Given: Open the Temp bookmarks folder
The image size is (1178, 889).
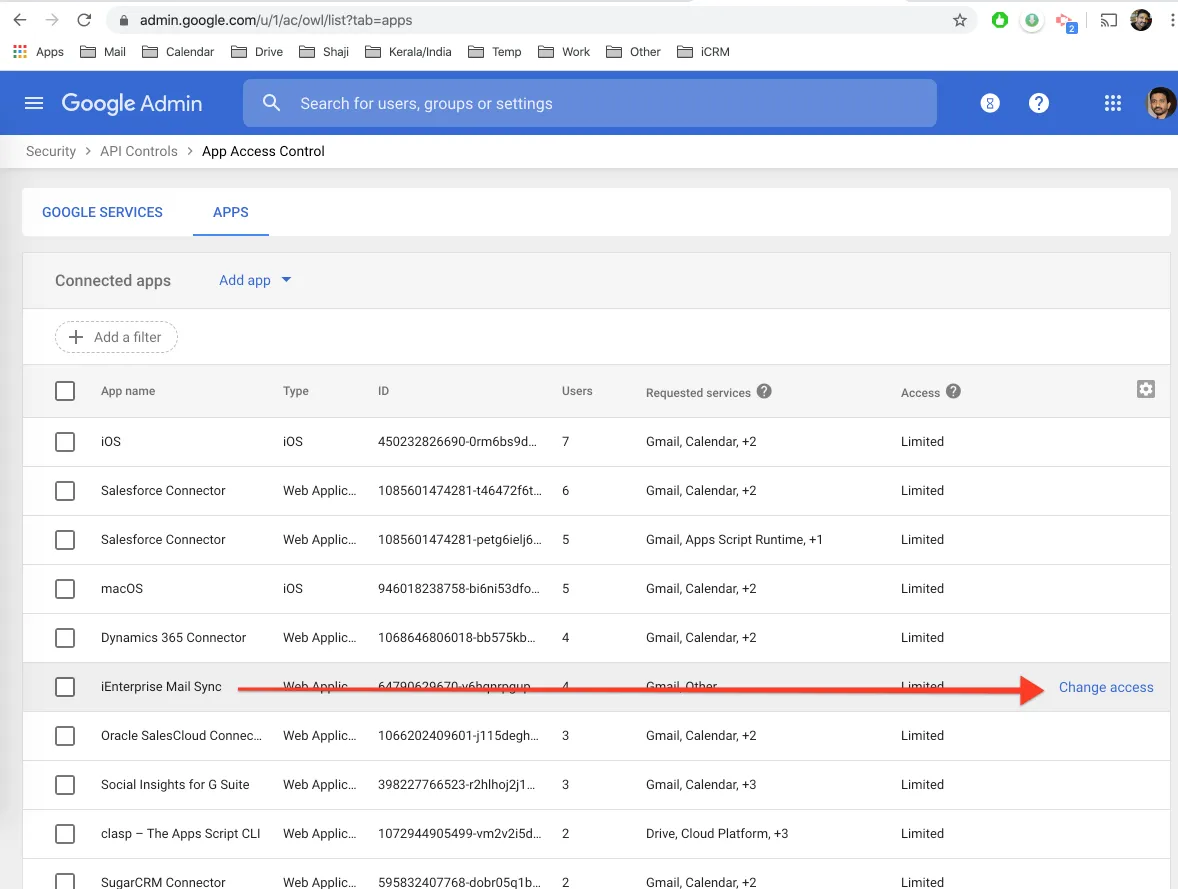Looking at the screenshot, I should (494, 52).
